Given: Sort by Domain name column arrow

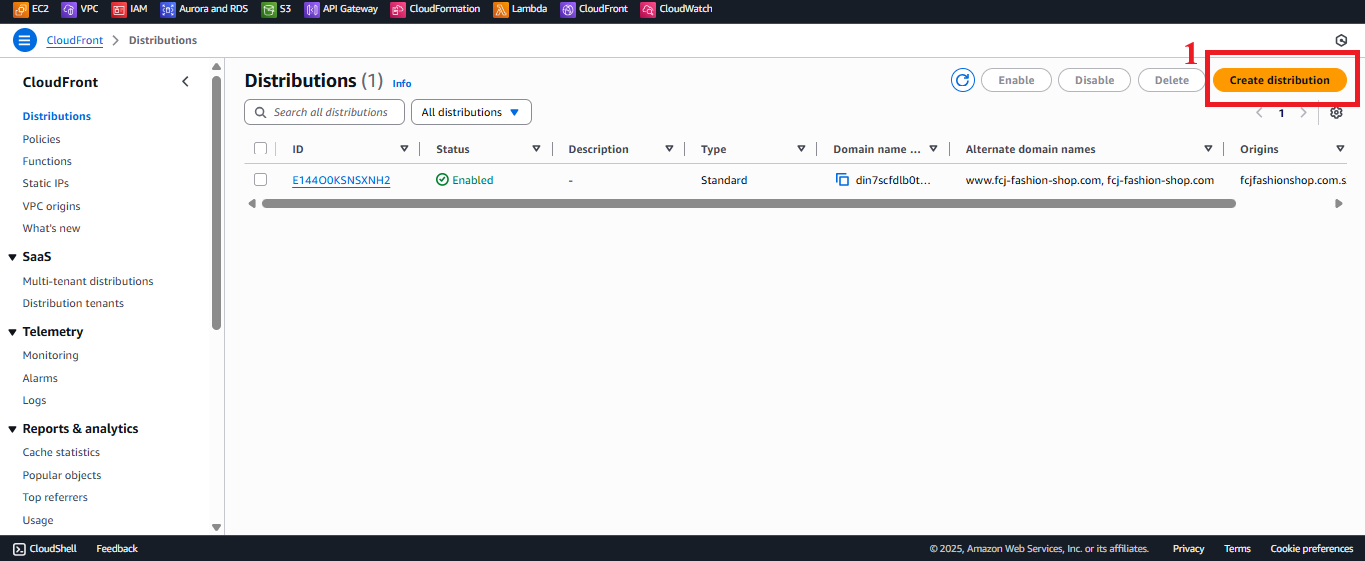Looking at the screenshot, I should [933, 149].
